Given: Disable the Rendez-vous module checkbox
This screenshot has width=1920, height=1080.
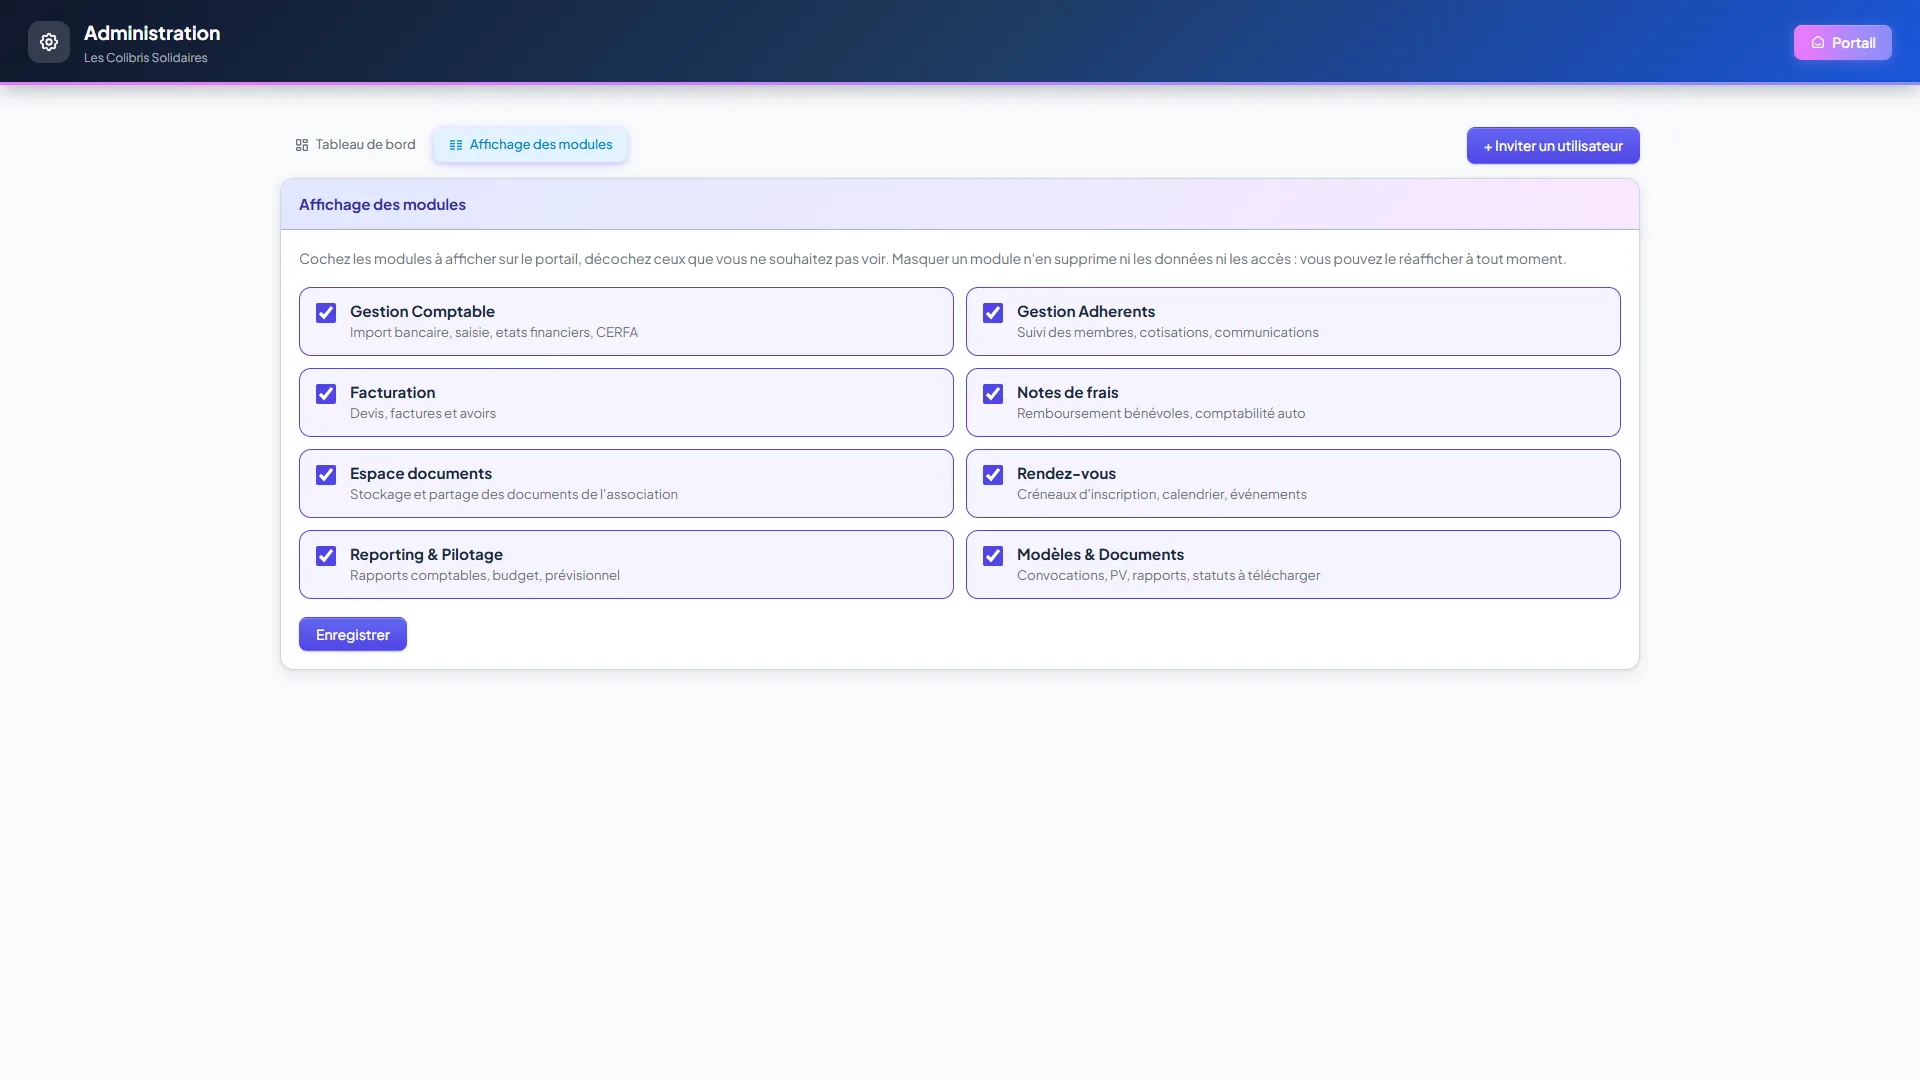Looking at the screenshot, I should (x=993, y=475).
